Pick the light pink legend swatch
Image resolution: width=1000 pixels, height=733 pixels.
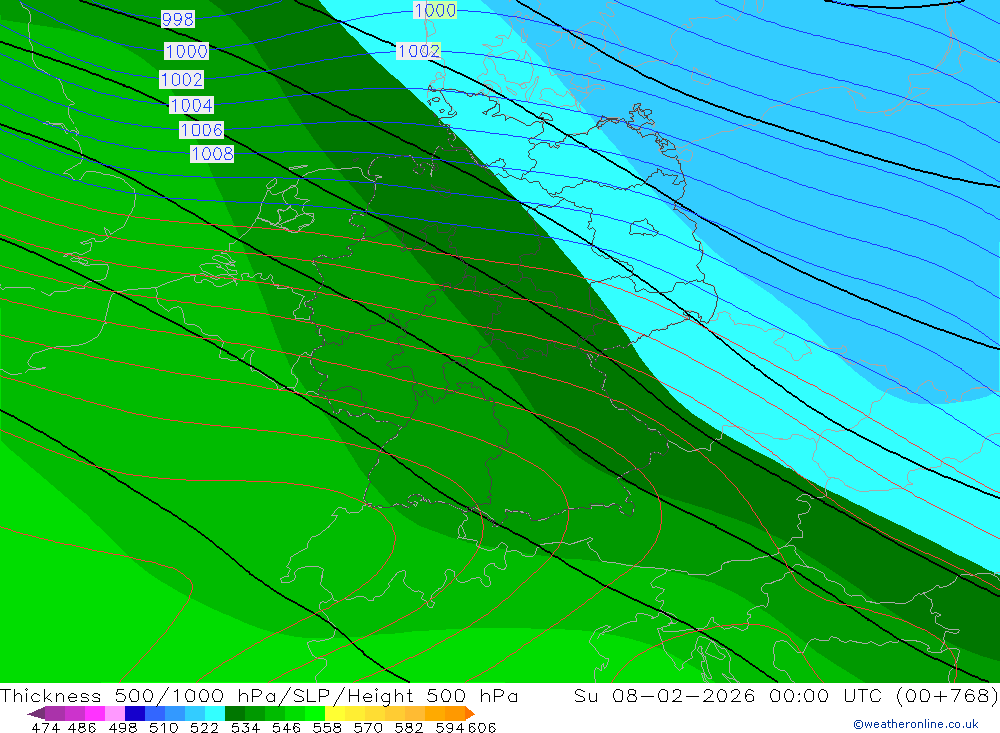115,713
